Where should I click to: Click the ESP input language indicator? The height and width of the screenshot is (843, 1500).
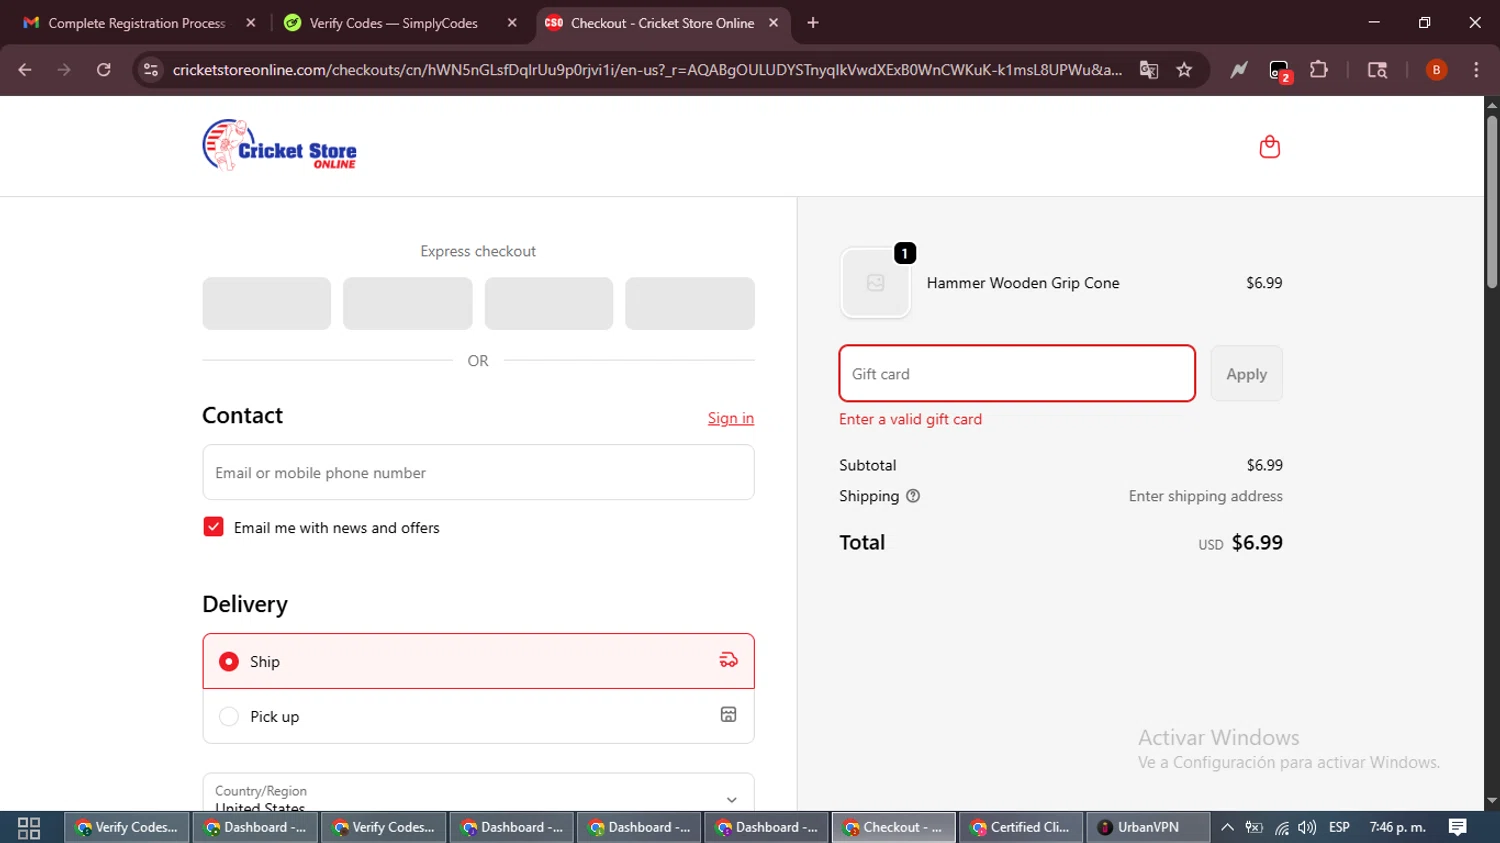1339,827
